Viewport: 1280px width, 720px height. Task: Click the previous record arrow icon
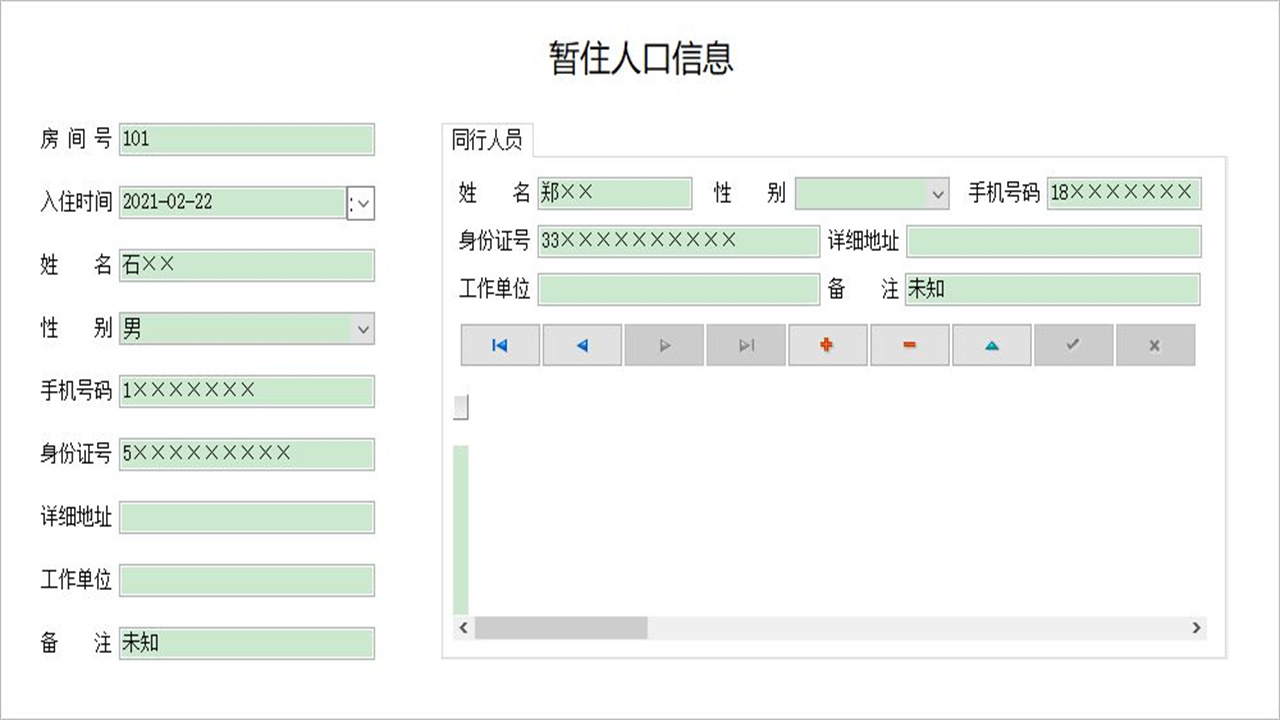(x=581, y=345)
